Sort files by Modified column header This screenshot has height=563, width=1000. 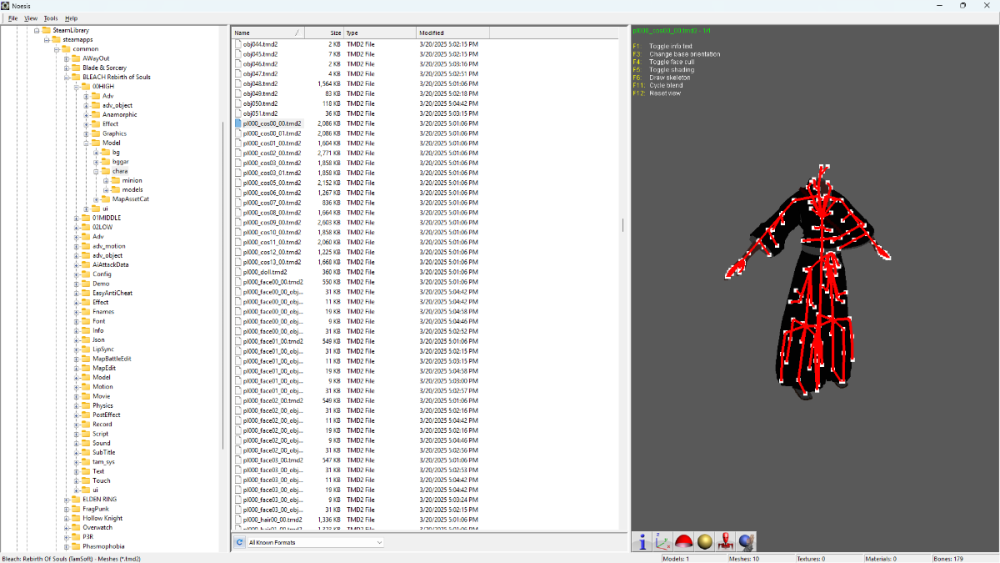click(460, 33)
